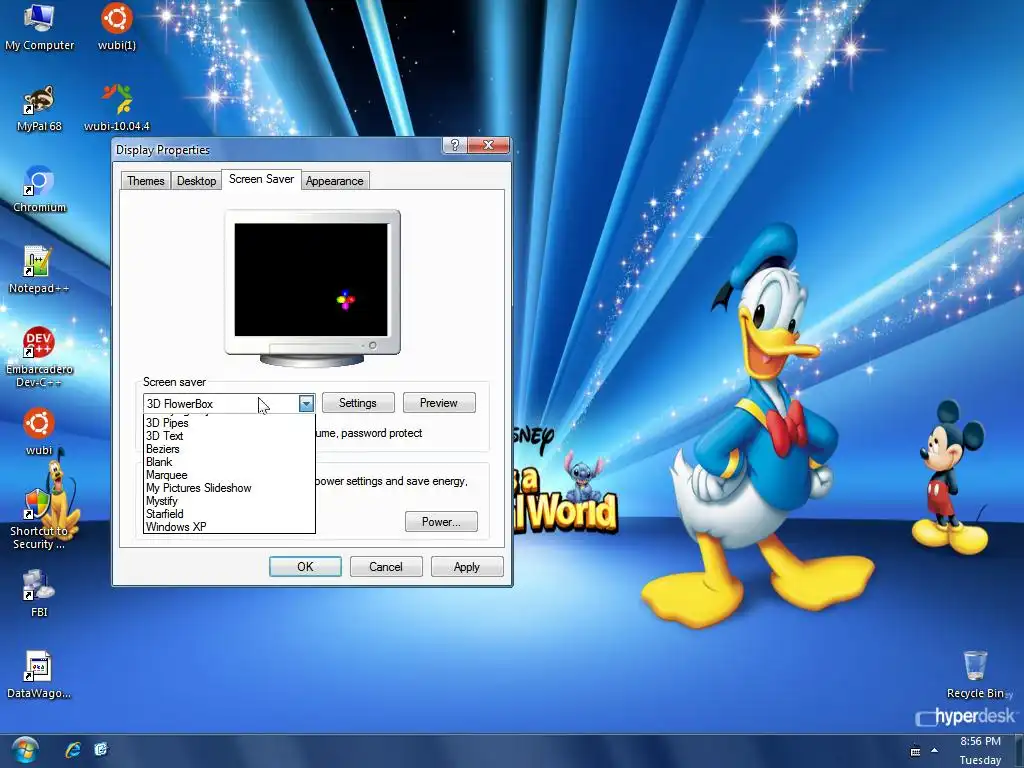Select the DataWago desktop shortcut
This screenshot has width=1024, height=768.
39,675
